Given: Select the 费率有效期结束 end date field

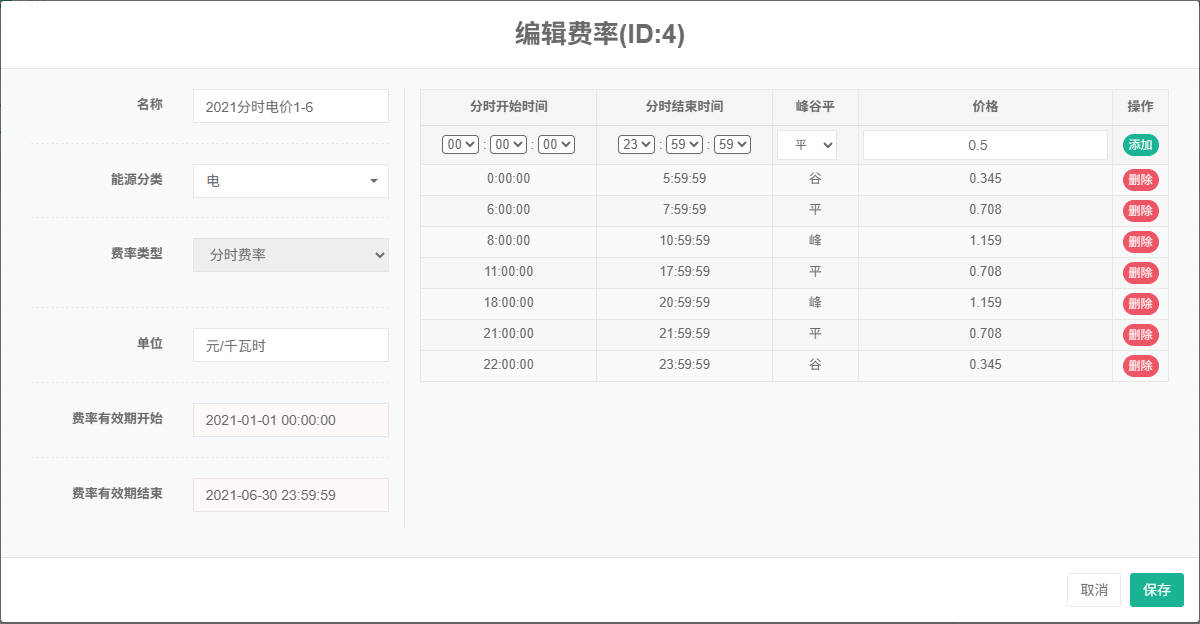Looking at the screenshot, I should click(290, 495).
